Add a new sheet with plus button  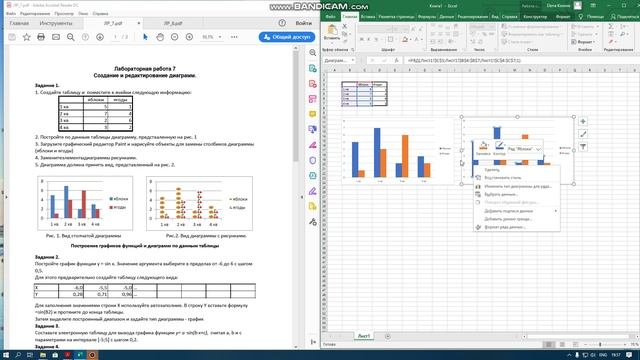(x=388, y=336)
